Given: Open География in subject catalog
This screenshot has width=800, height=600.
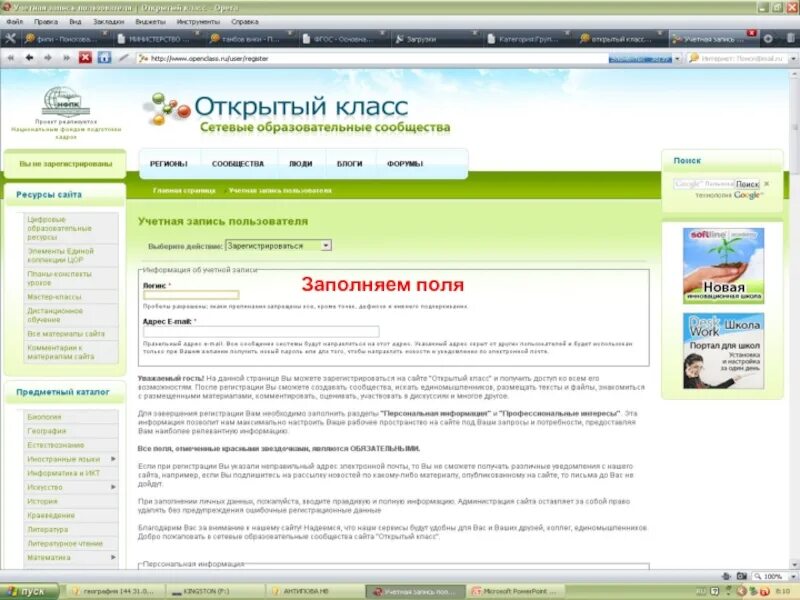Looking at the screenshot, I should 46,431.
